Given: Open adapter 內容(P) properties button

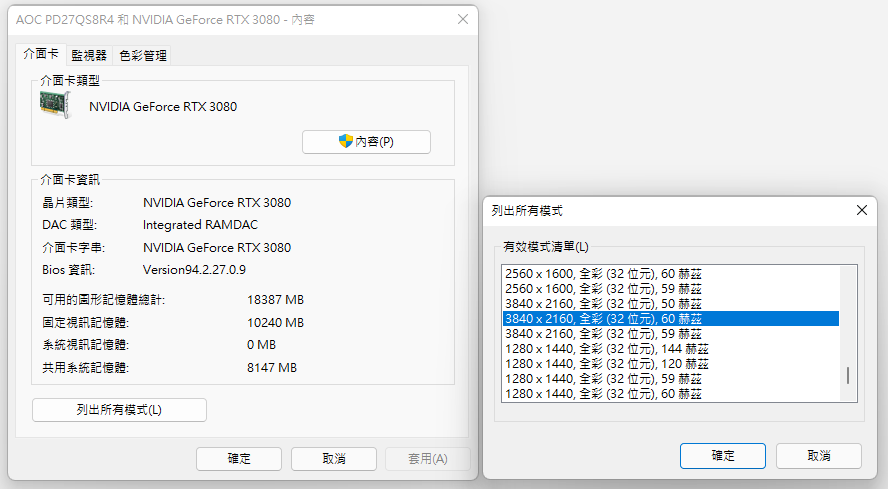Looking at the screenshot, I should (366, 142).
